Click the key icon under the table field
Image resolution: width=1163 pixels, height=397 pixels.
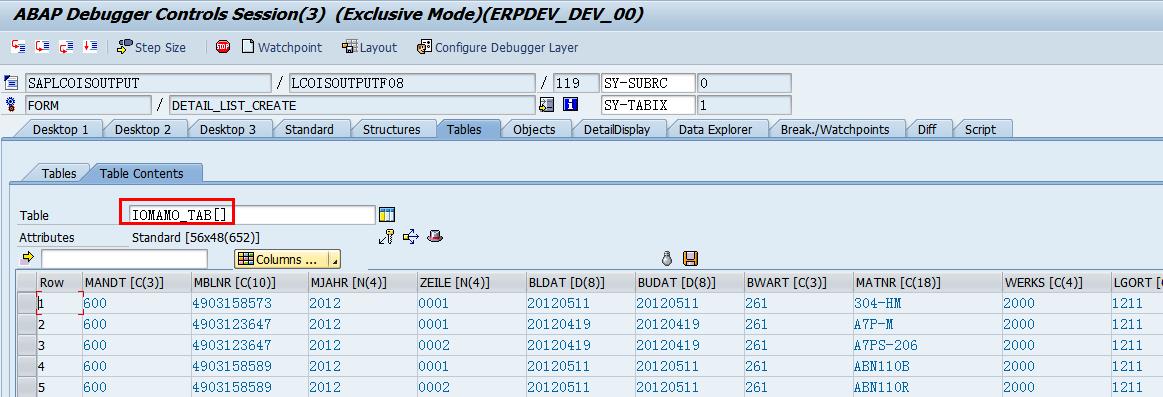point(387,237)
